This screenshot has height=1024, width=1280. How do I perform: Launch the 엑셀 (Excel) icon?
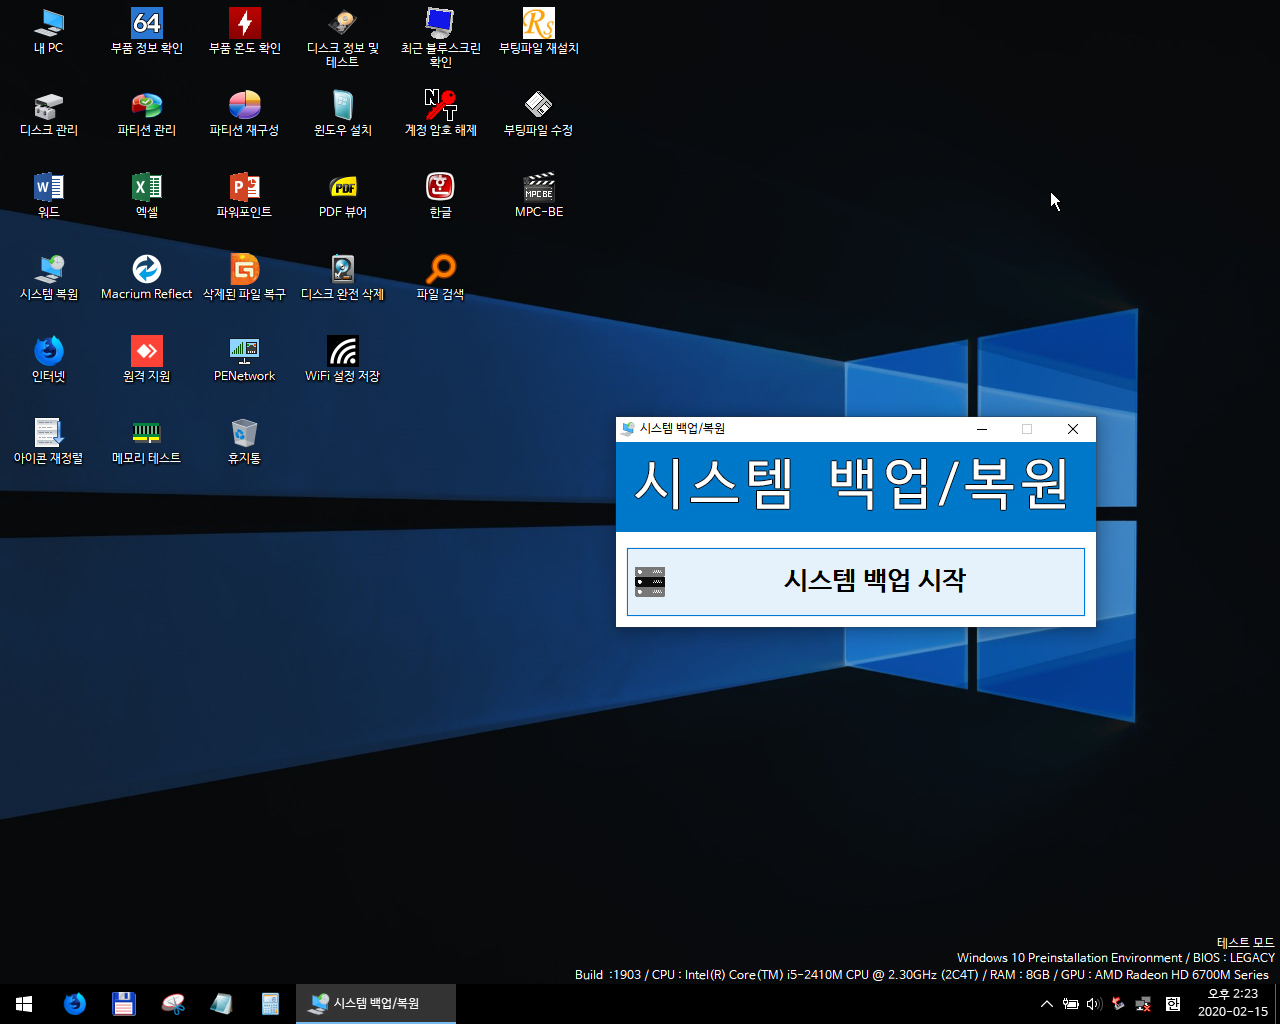tap(147, 195)
